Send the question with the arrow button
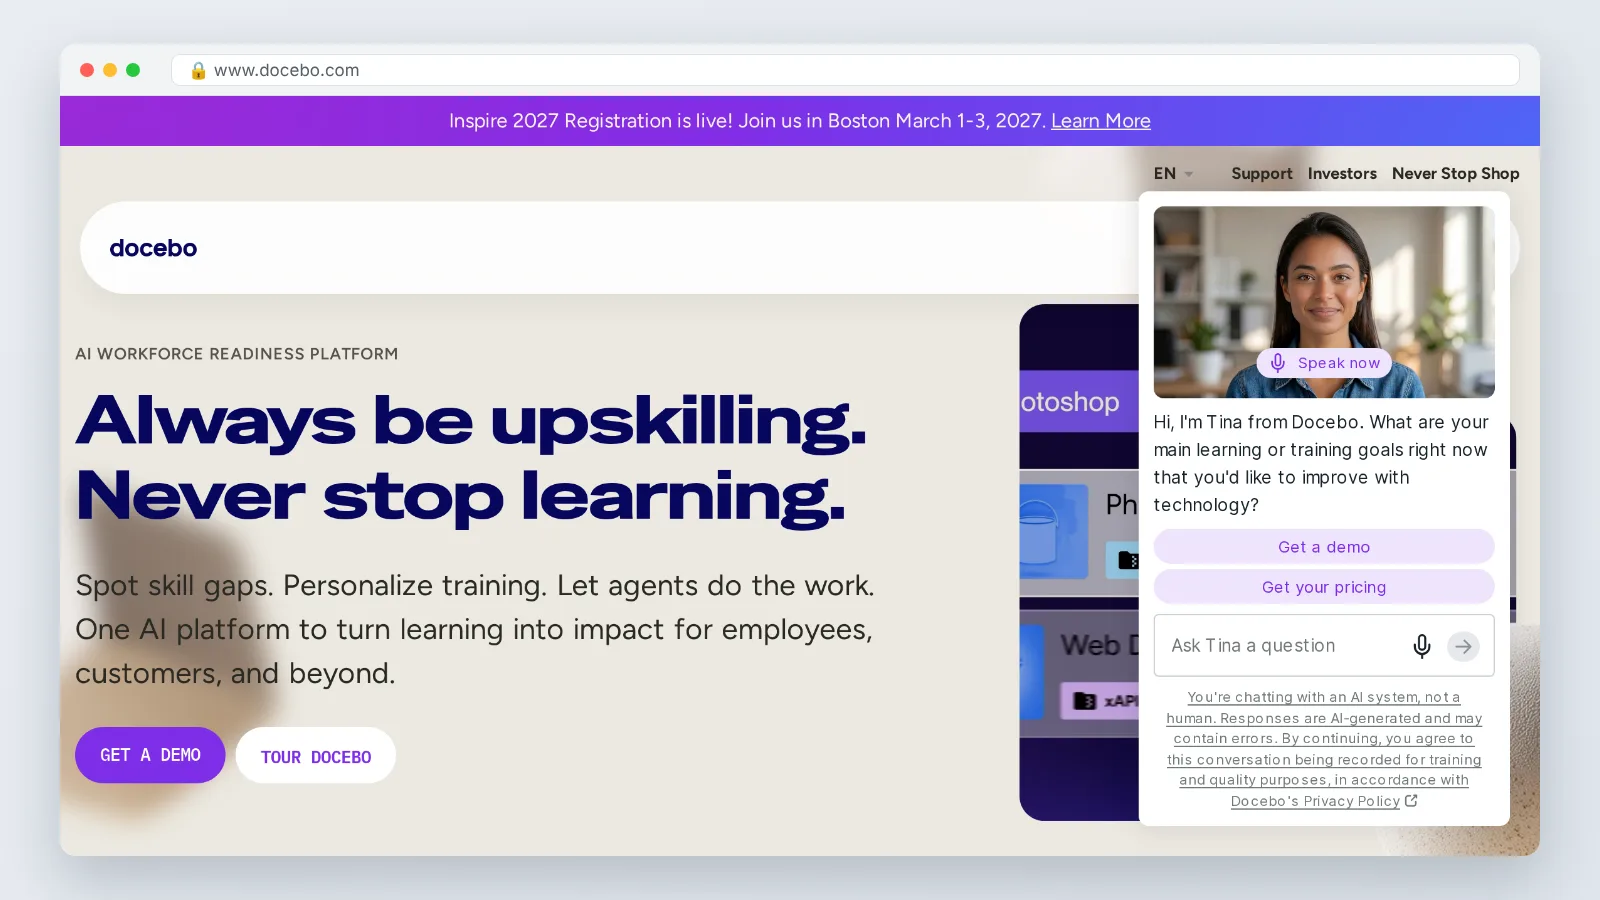The image size is (1600, 900). pyautogui.click(x=1463, y=646)
